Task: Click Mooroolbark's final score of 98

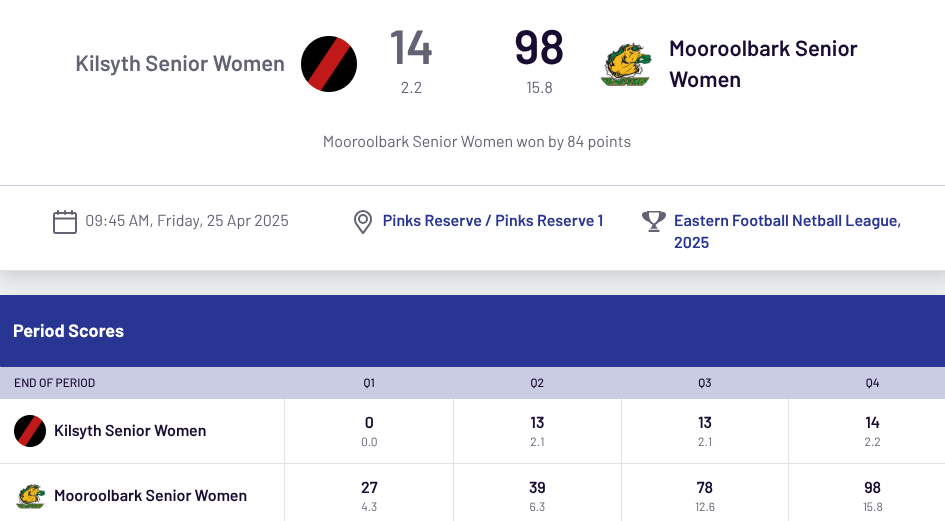Action: click(x=539, y=48)
